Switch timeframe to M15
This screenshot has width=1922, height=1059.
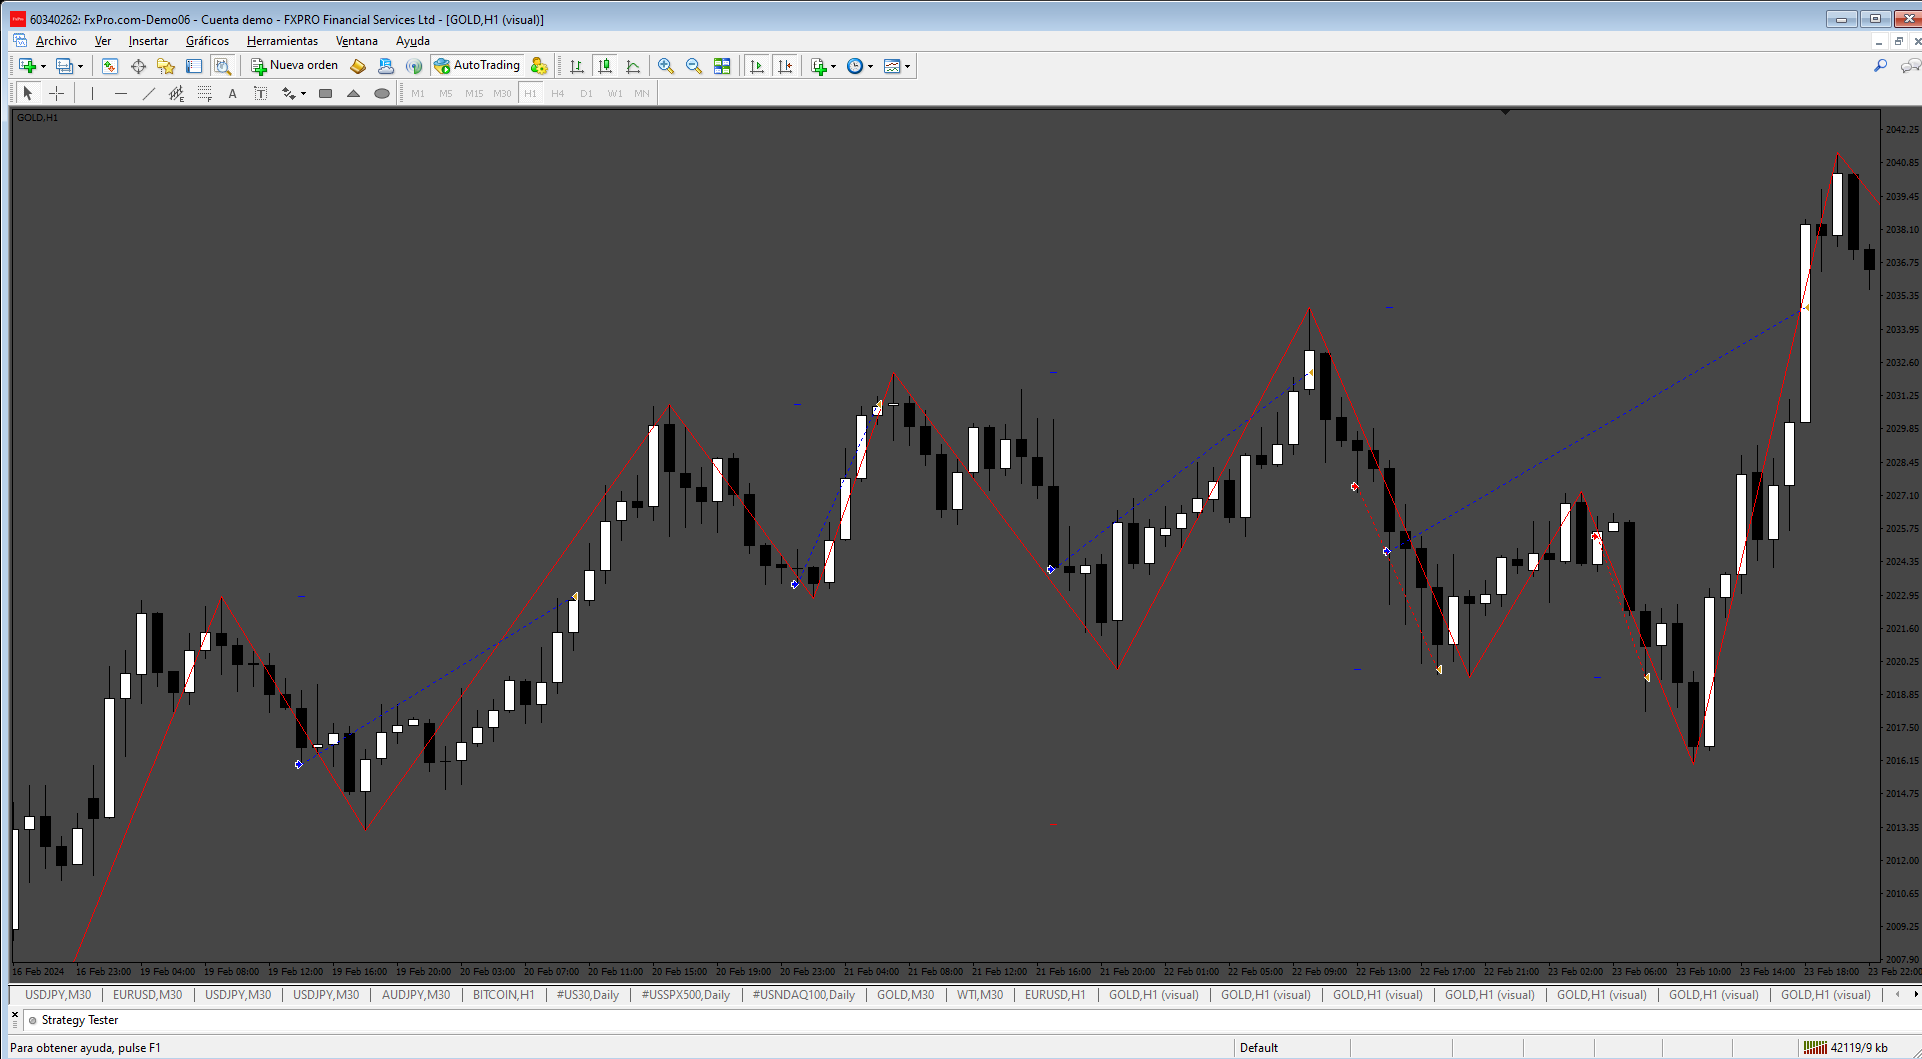tap(474, 93)
